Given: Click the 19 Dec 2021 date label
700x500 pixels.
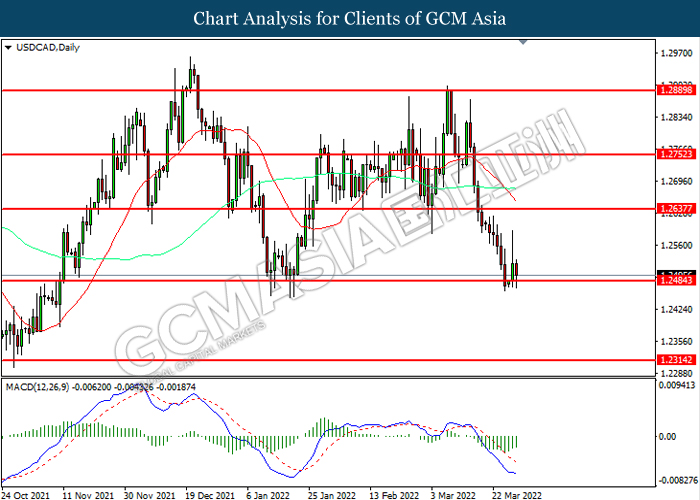Looking at the screenshot, I should point(210,495).
